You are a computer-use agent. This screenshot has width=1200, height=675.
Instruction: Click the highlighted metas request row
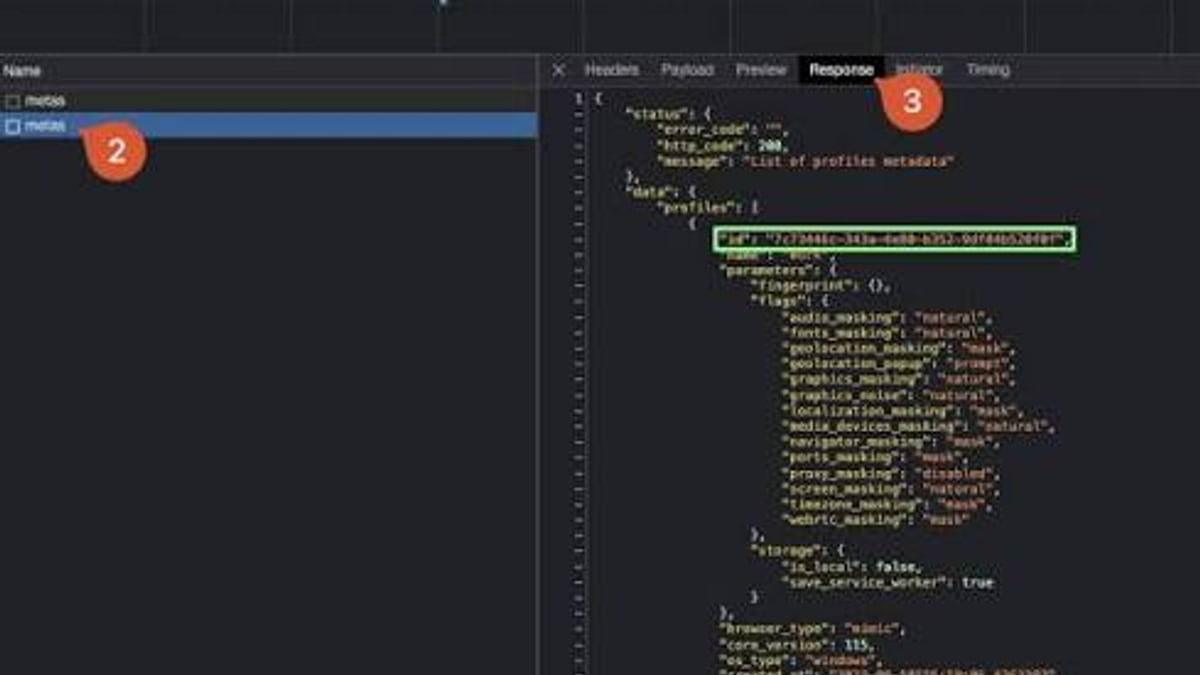pos(268,126)
